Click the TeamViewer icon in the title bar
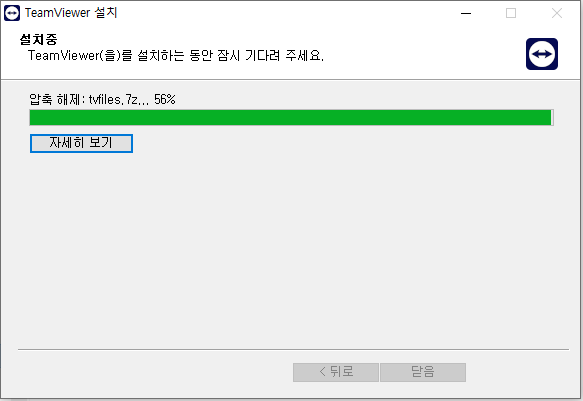 pyautogui.click(x=12, y=13)
